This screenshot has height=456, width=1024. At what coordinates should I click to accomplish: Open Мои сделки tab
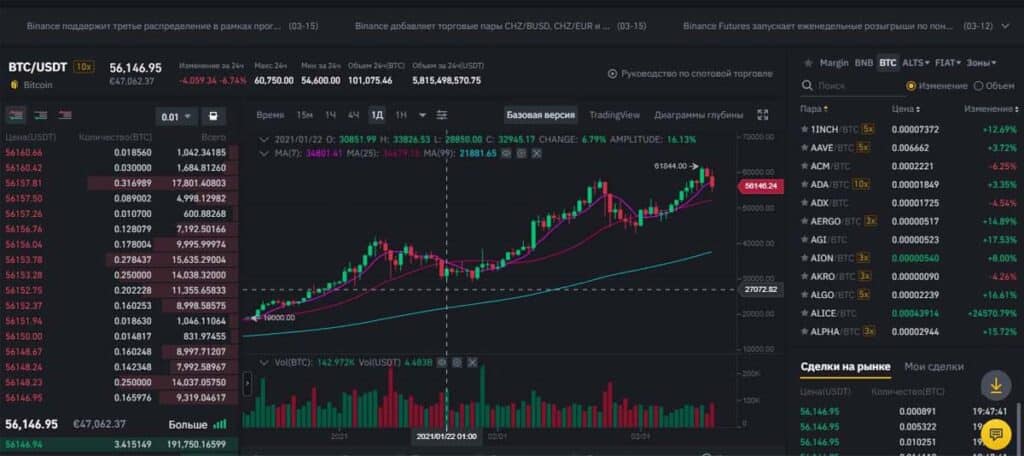point(933,366)
